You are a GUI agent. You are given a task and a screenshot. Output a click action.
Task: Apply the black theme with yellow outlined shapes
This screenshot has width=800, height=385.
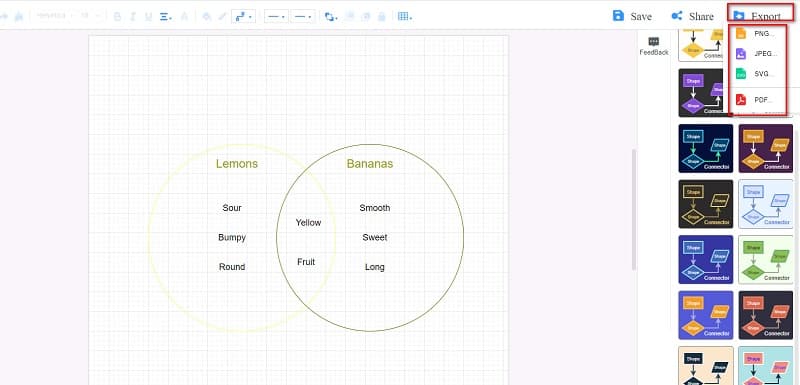point(706,204)
